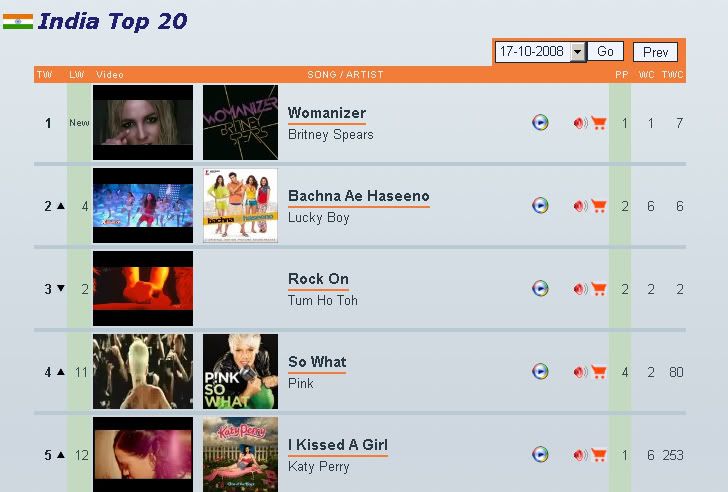Image resolution: width=728 pixels, height=492 pixels.
Task: Click the Rock On video thumbnail
Action: (143, 288)
